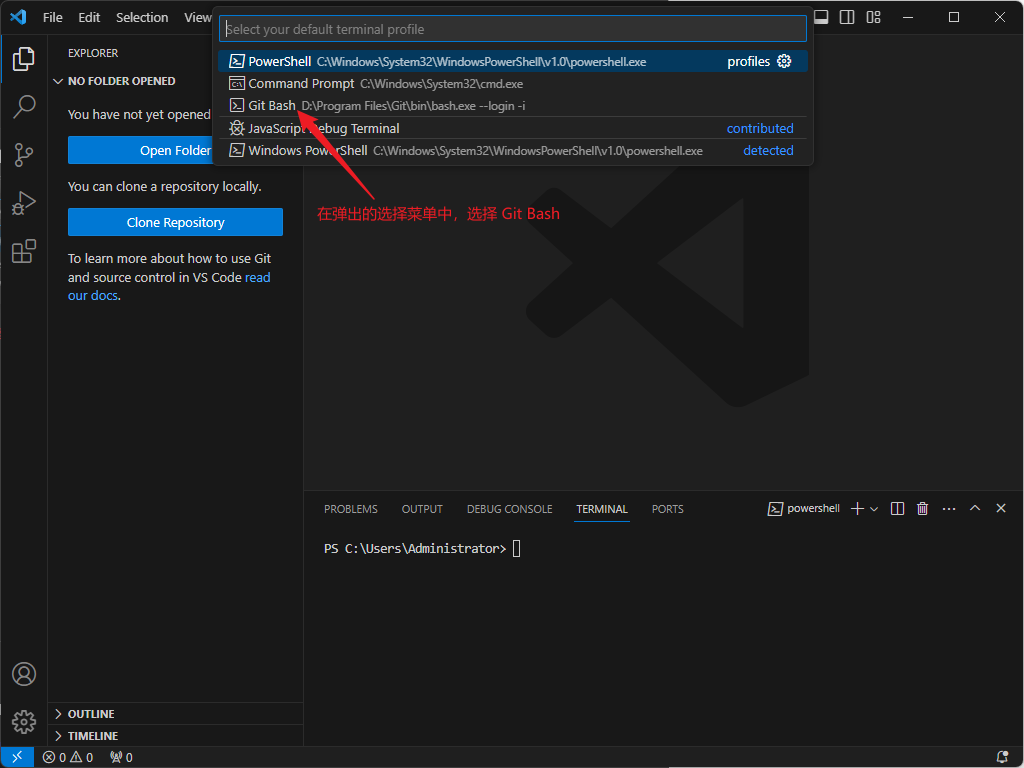The width and height of the screenshot is (1024, 768).
Task: Add a new terminal with plus icon
Action: (857, 509)
